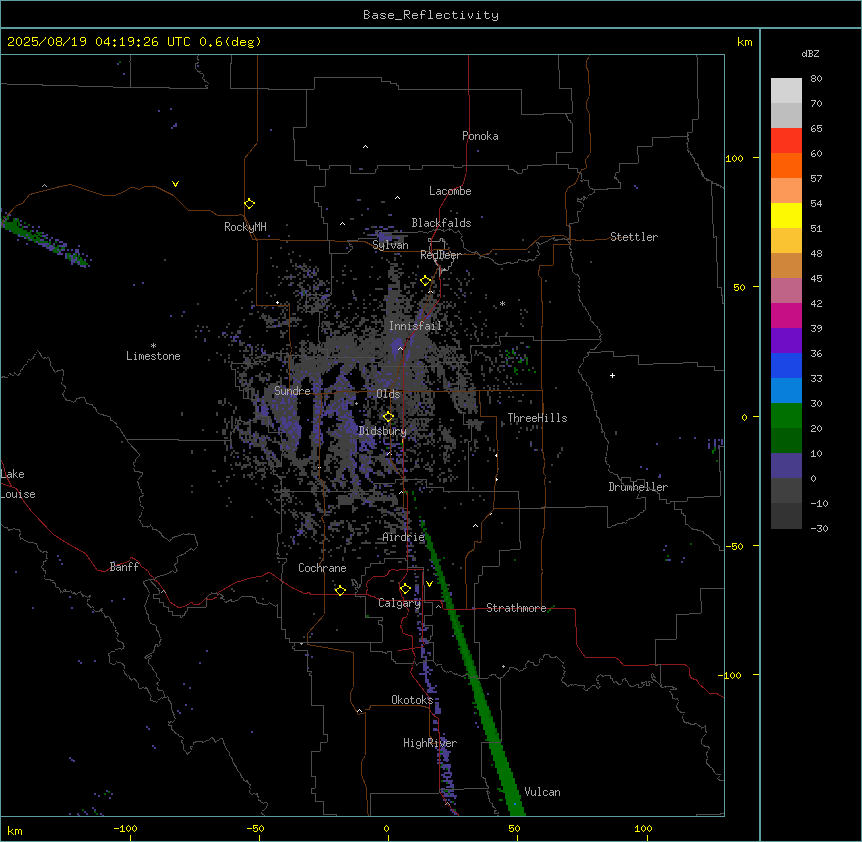The image size is (862, 842).
Task: Click the -50 tick label on vertical axis
Action: coord(734,546)
